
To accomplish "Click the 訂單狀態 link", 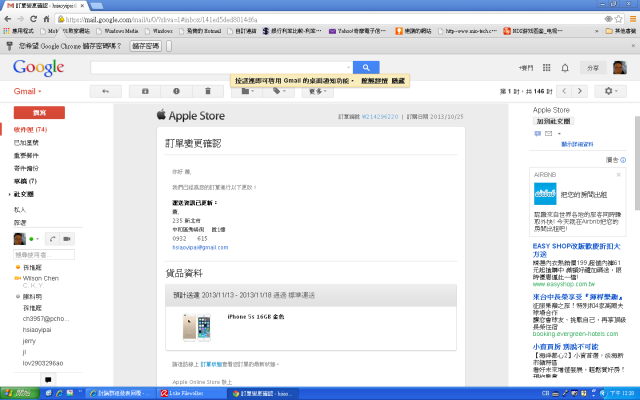I will [x=211, y=364].
